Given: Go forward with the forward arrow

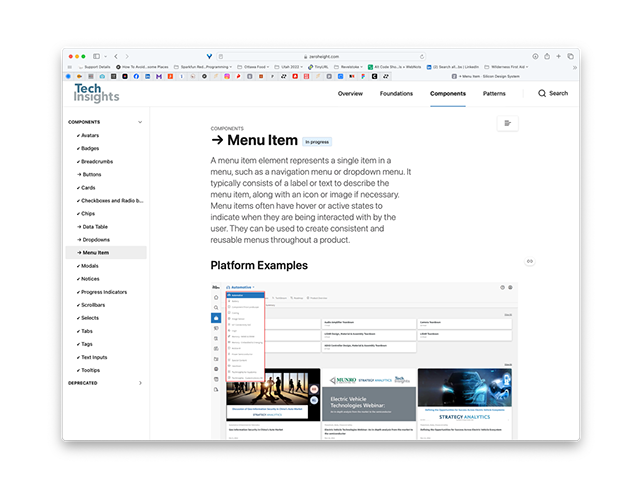Looking at the screenshot, I should click(x=127, y=56).
